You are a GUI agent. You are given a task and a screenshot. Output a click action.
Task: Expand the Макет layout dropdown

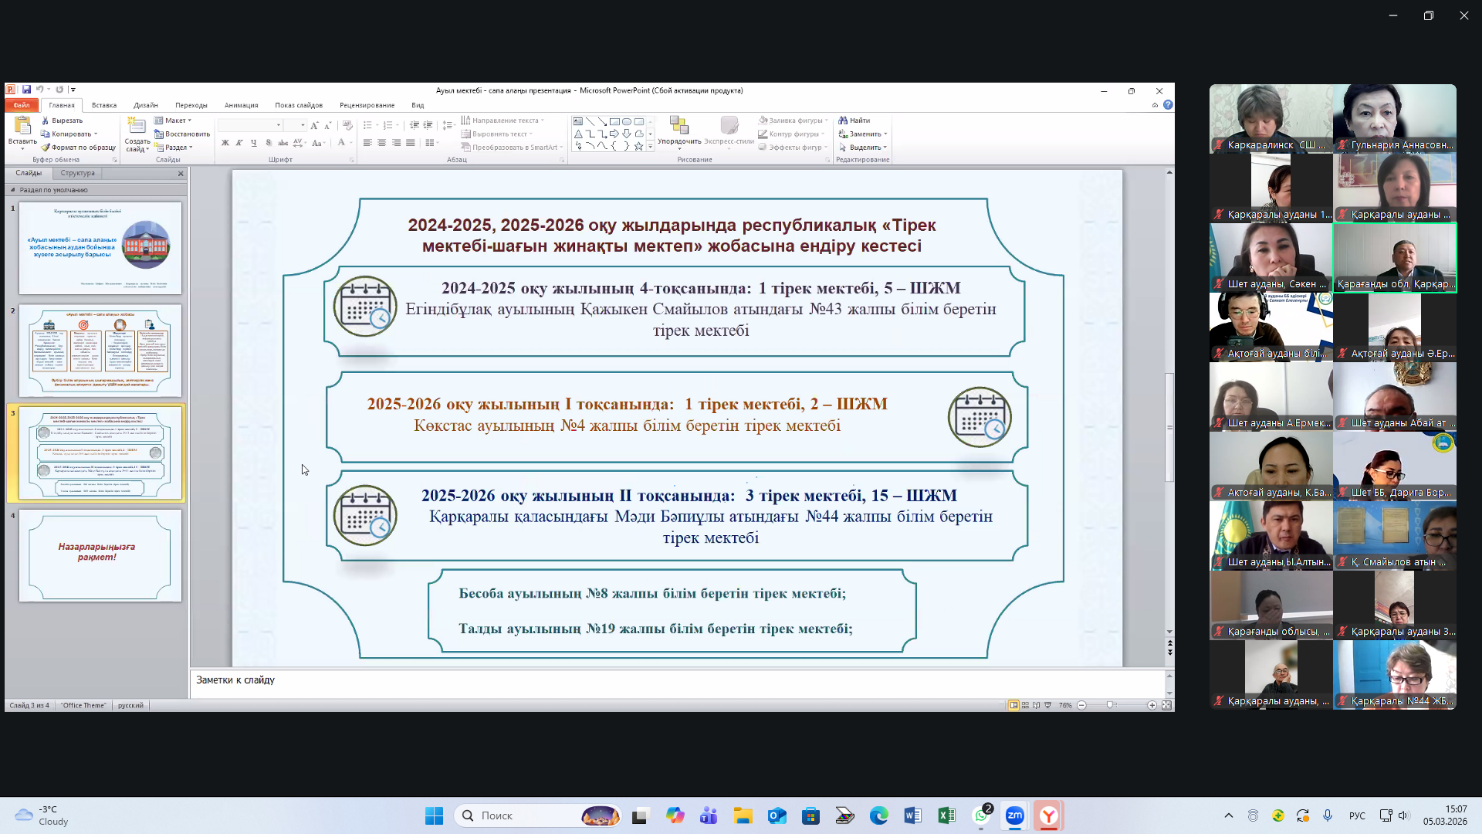[x=174, y=120]
